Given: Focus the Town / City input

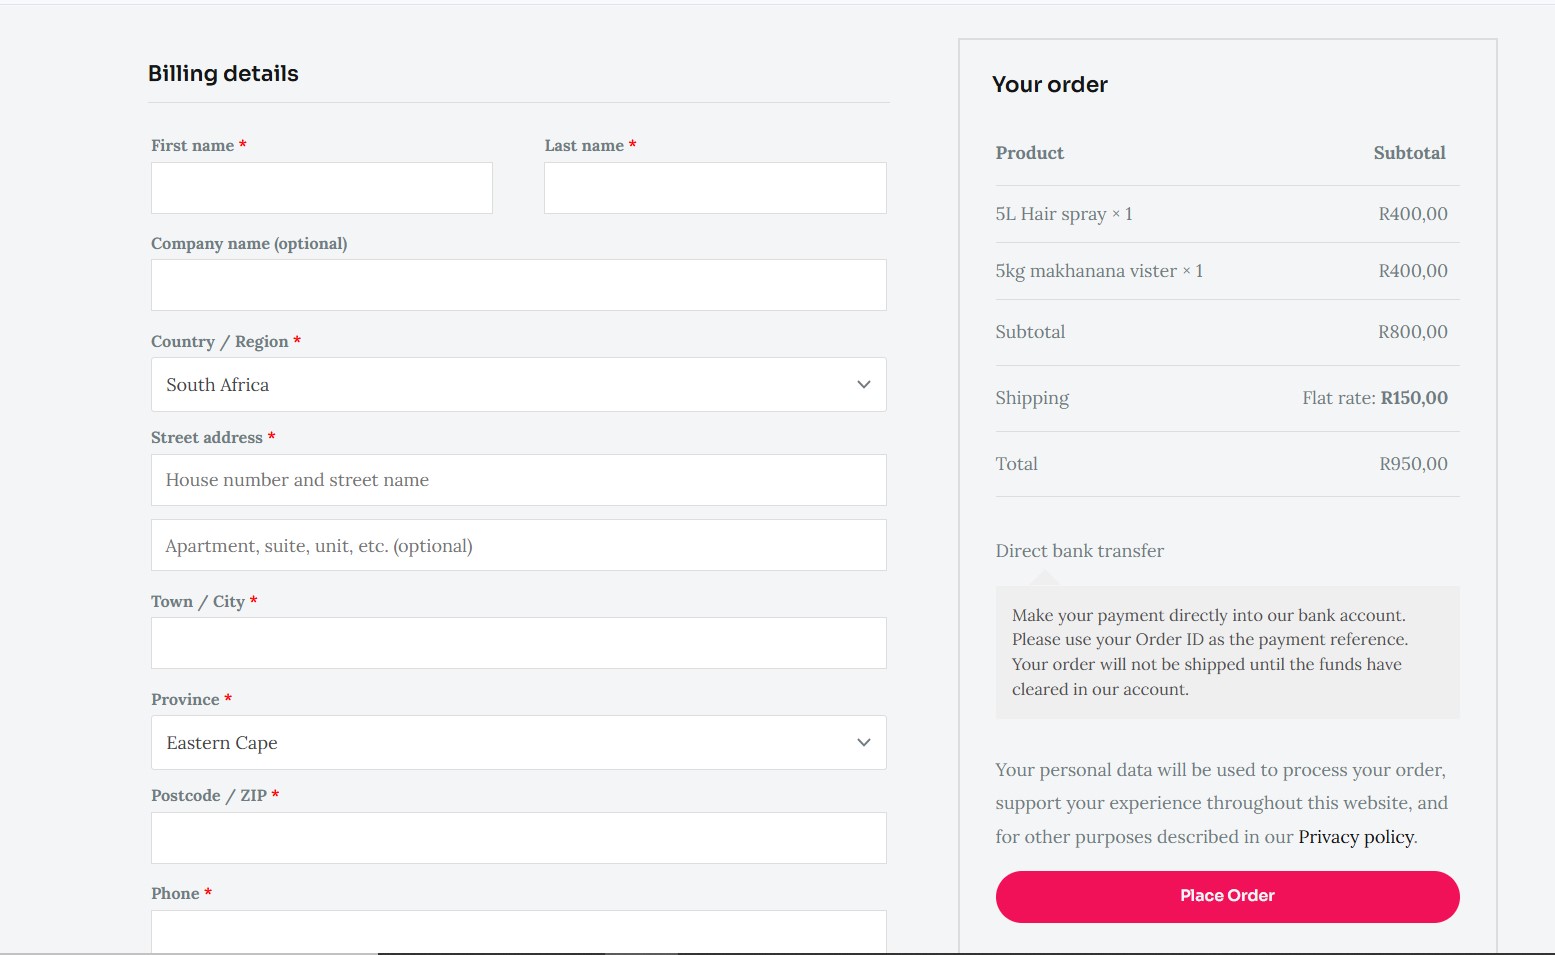Looking at the screenshot, I should [518, 643].
